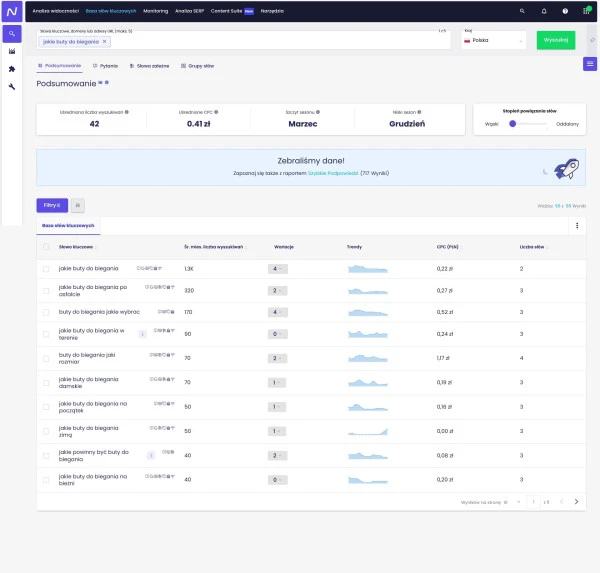Viewport: 600px width, 573px height.
Task: Open the results per page dropdown
Action: [487, 501]
